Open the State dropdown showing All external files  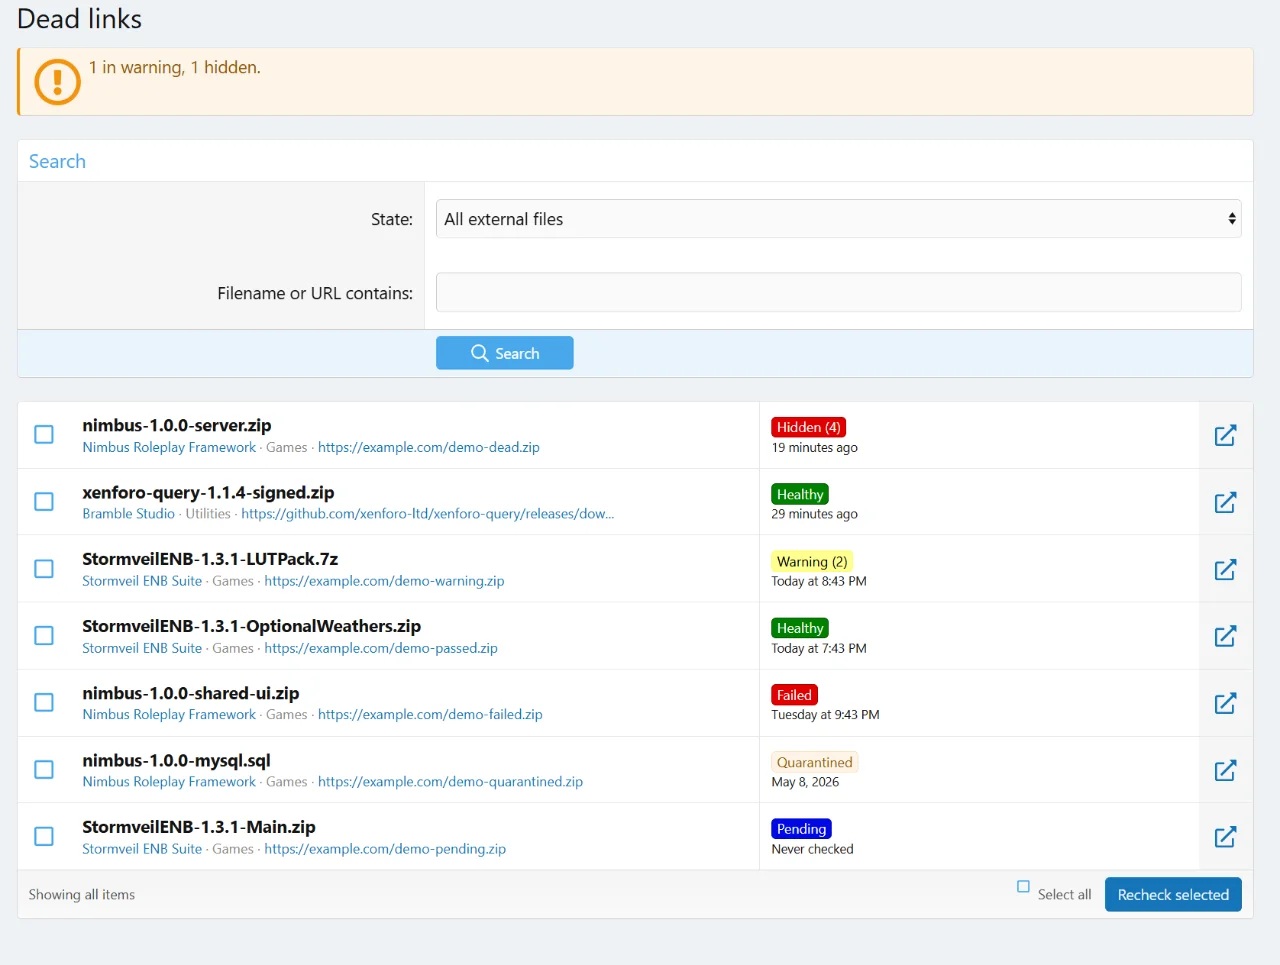(x=838, y=219)
